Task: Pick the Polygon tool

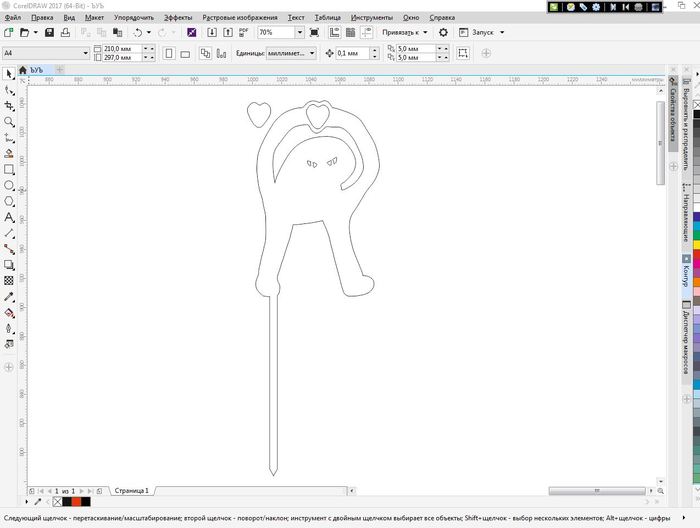Action: pos(9,201)
